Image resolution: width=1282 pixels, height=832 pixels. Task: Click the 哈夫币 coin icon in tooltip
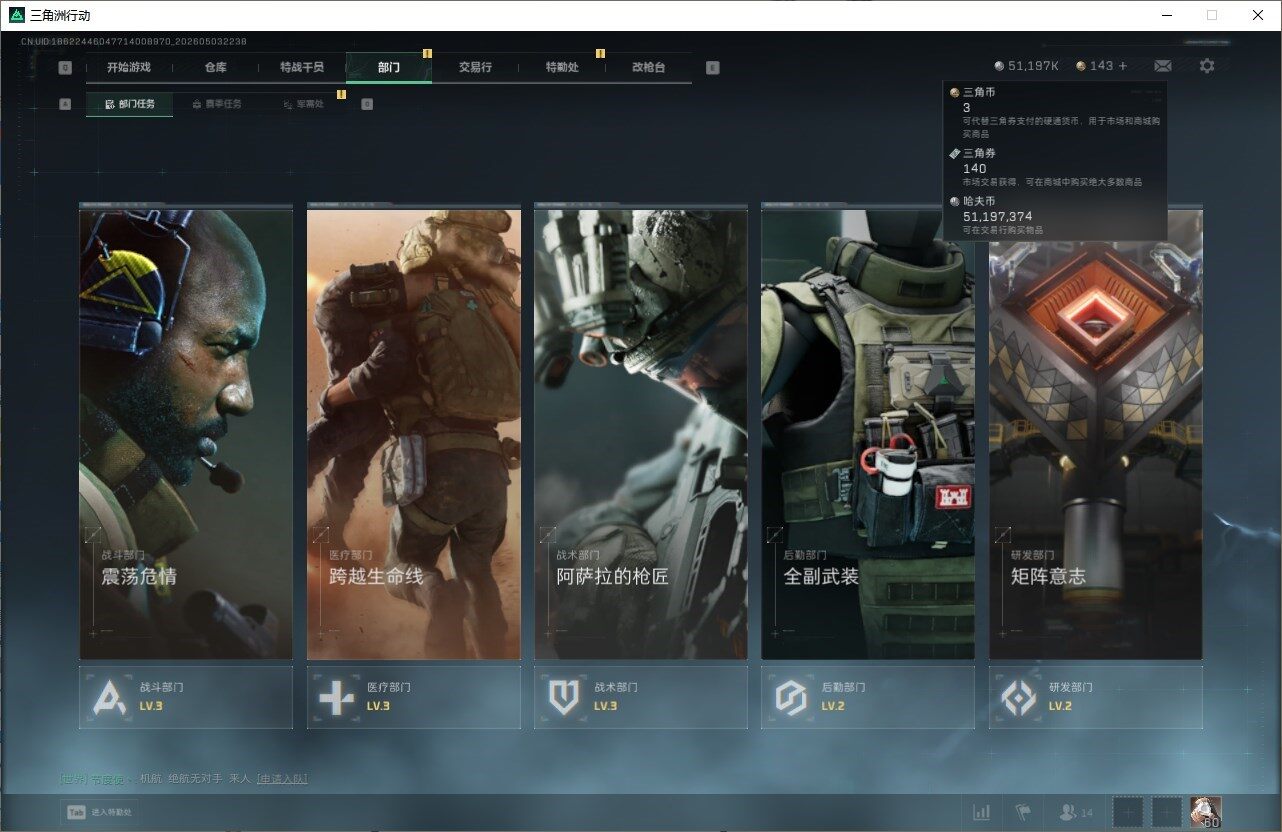[x=955, y=201]
